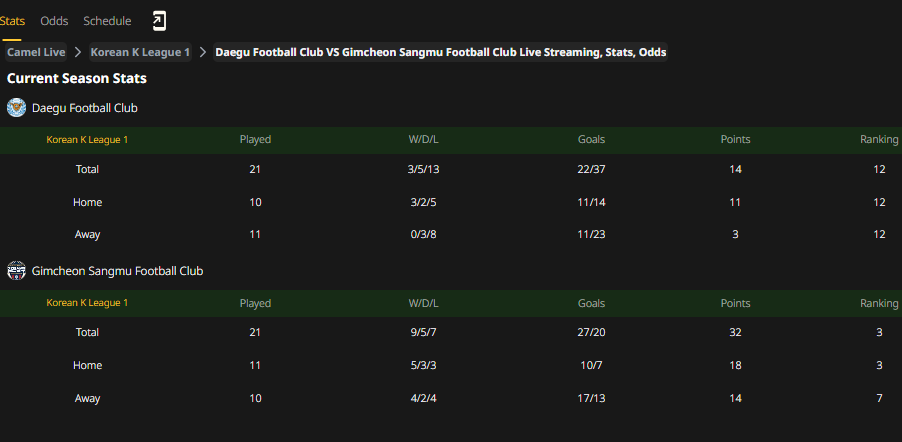Click the Points column header in Daegu table

click(x=735, y=139)
